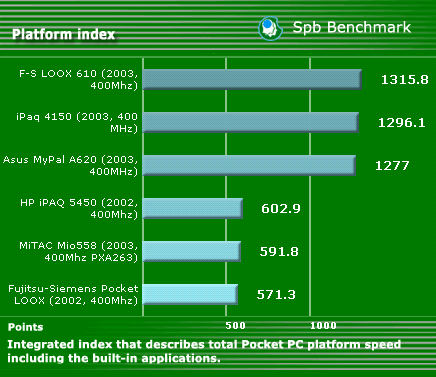Click the Points axis label
The image size is (436, 377).
26,327
